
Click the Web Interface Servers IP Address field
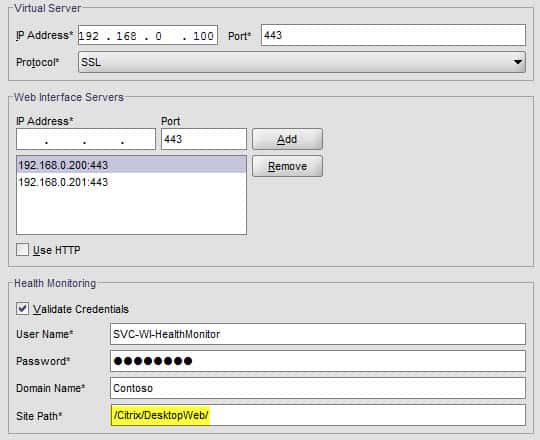[86, 139]
